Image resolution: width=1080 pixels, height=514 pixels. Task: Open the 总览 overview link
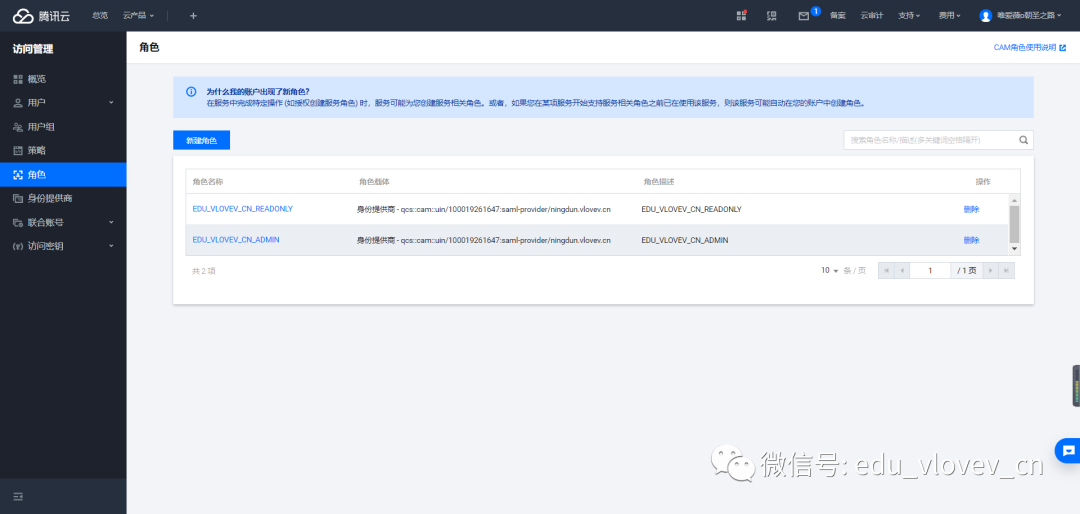[100, 16]
